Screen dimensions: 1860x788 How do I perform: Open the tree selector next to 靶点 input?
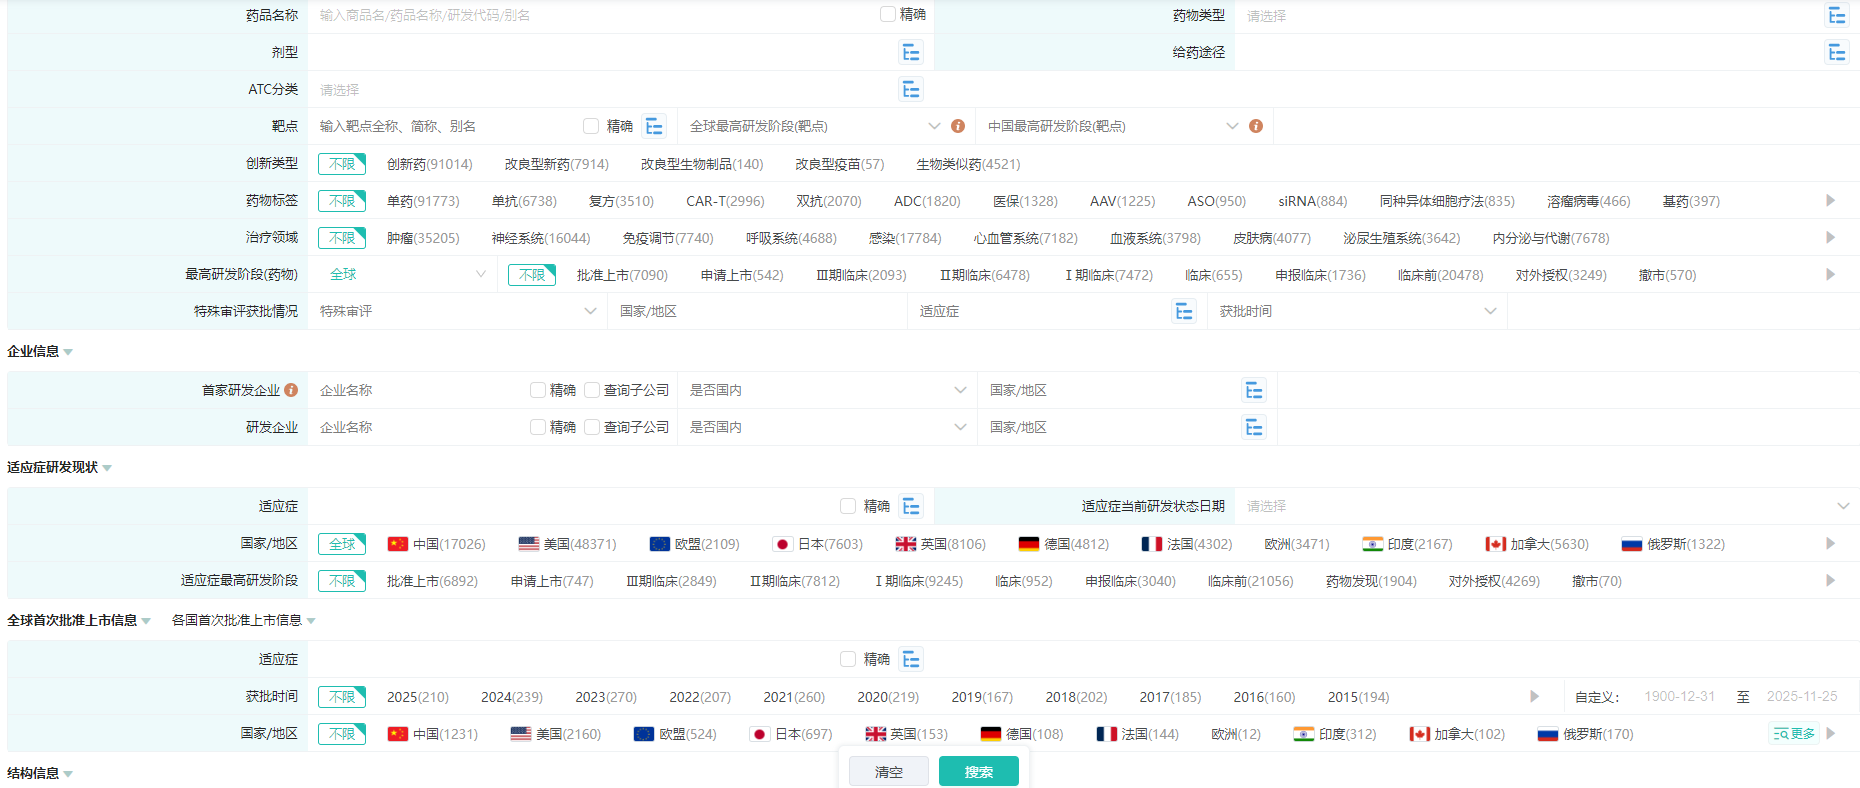tap(654, 126)
